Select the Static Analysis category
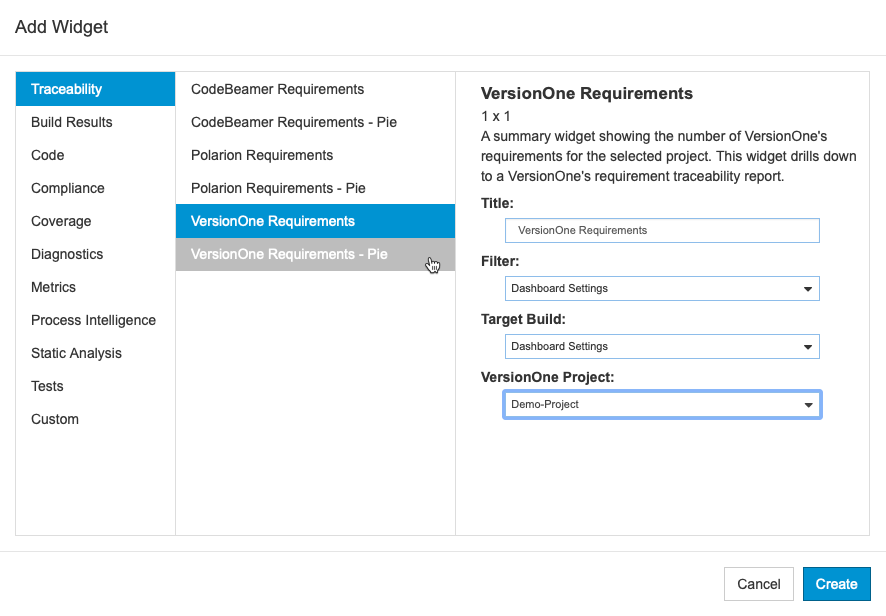This screenshot has width=886, height=616. coord(95,353)
